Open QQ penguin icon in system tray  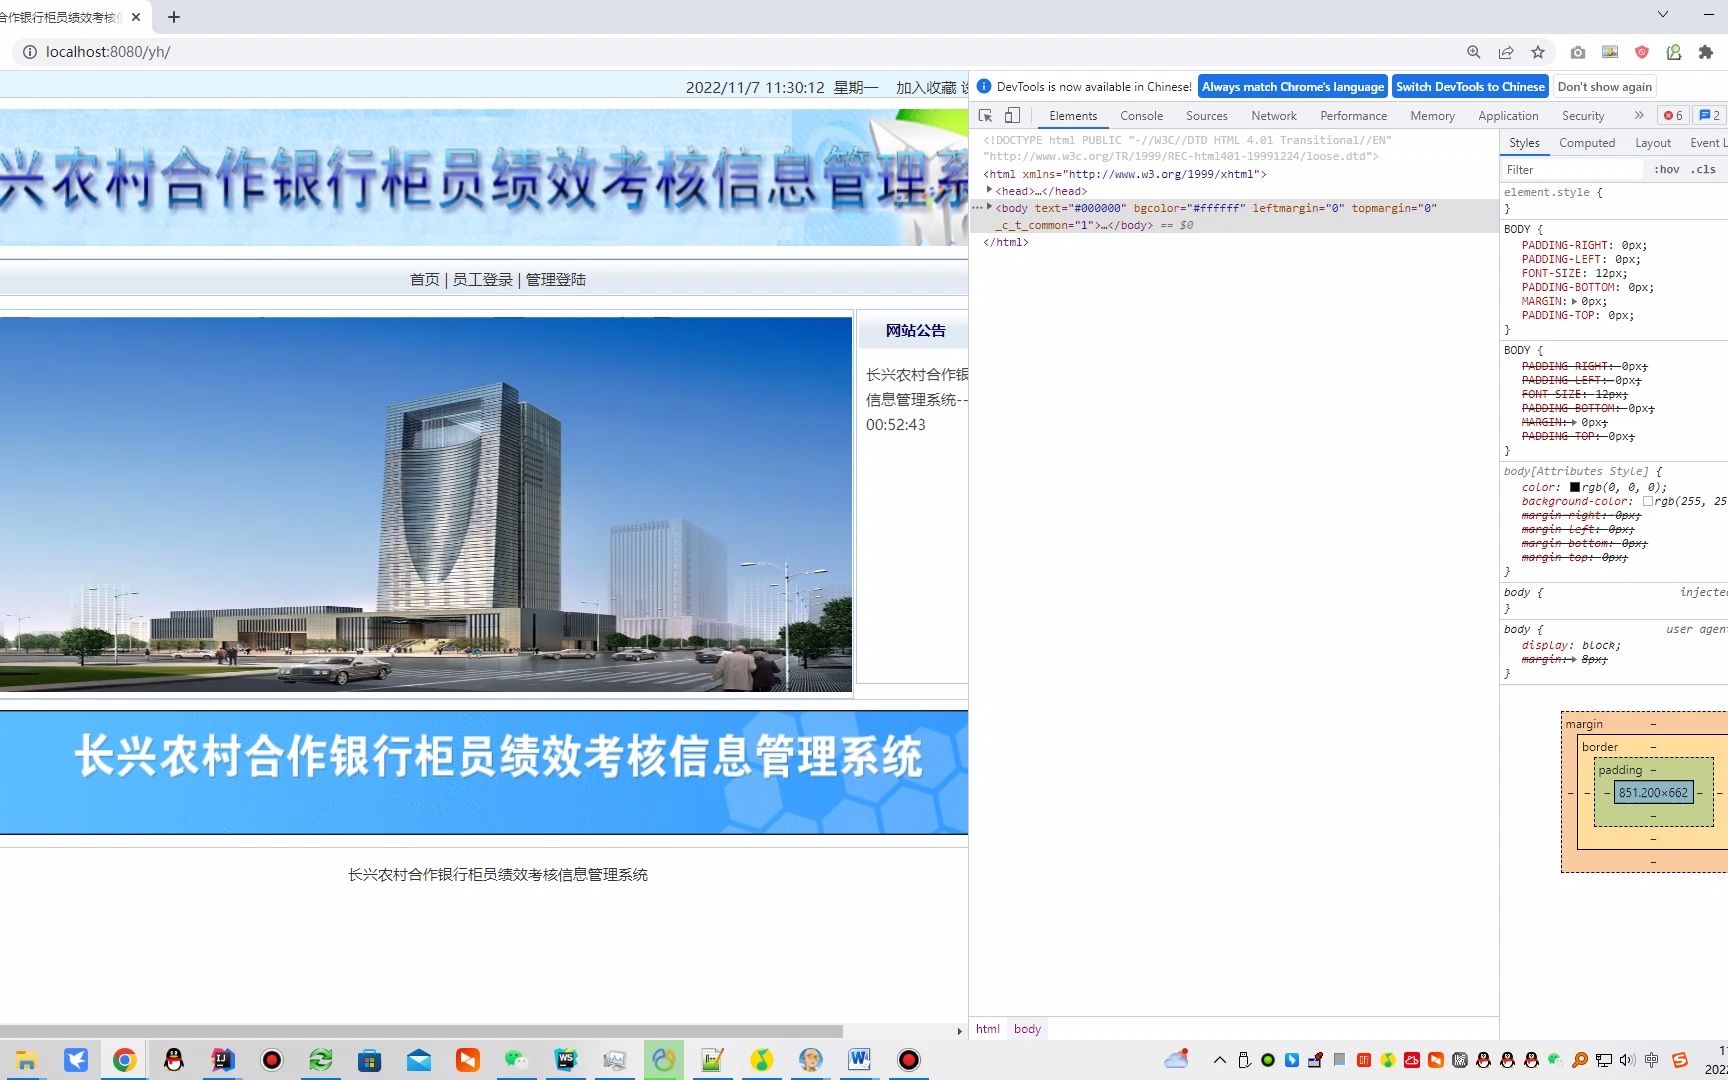[1483, 1060]
